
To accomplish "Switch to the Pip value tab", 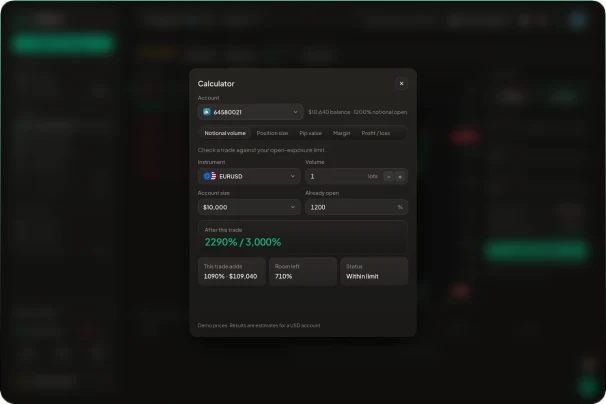I will (x=310, y=133).
